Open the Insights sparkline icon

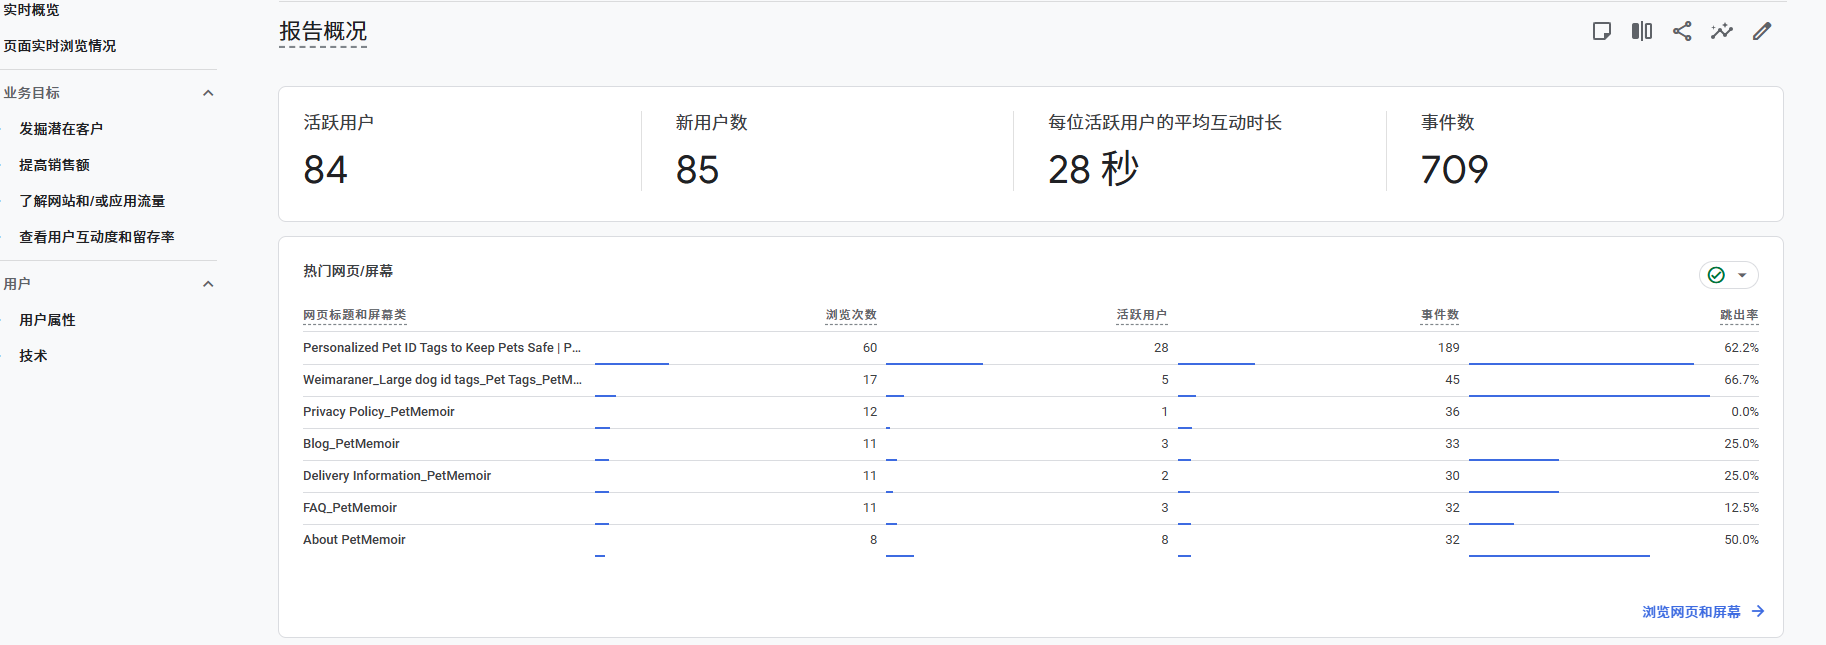click(1722, 31)
